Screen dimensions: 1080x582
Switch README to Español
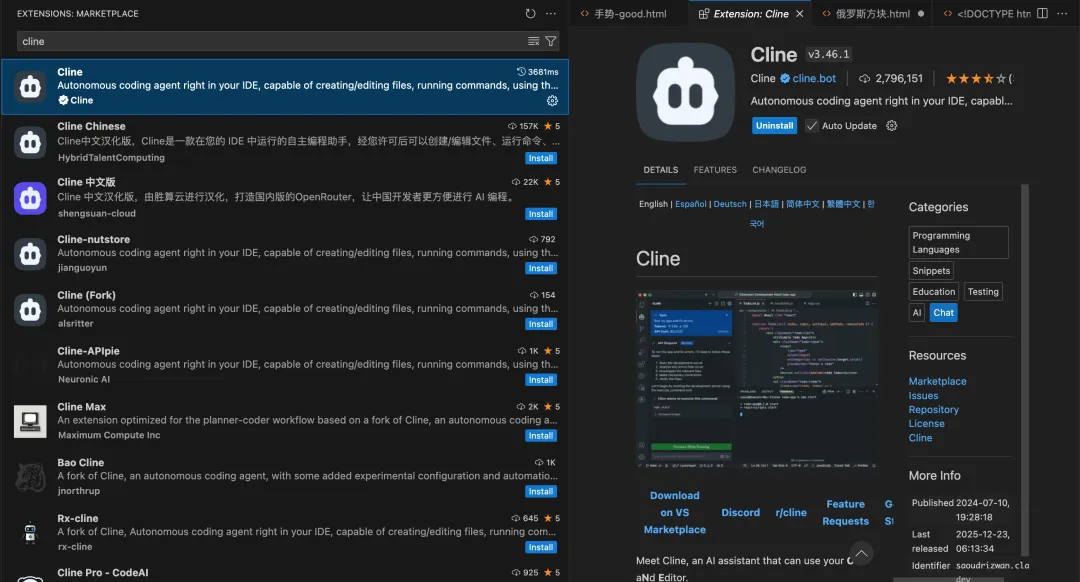[x=691, y=205]
